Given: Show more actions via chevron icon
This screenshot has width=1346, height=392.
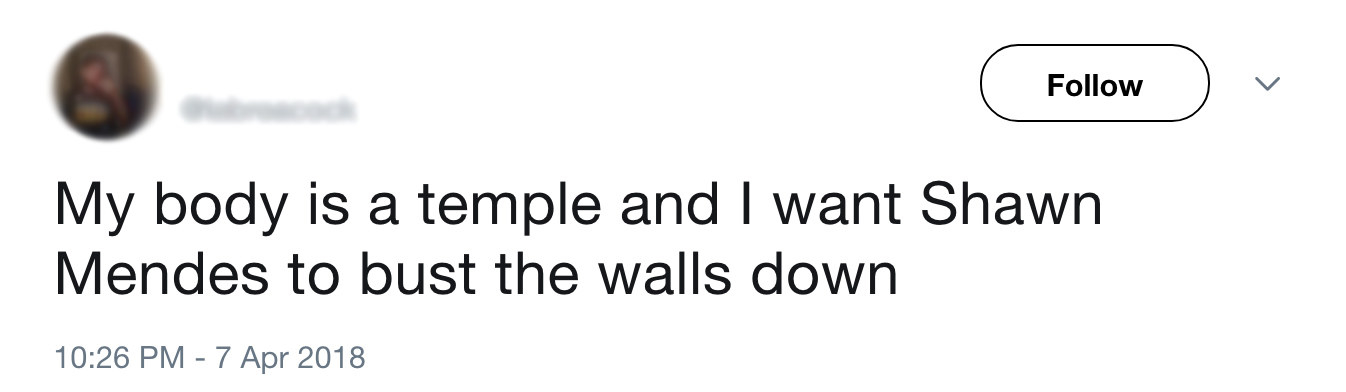Looking at the screenshot, I should pos(1267,85).
